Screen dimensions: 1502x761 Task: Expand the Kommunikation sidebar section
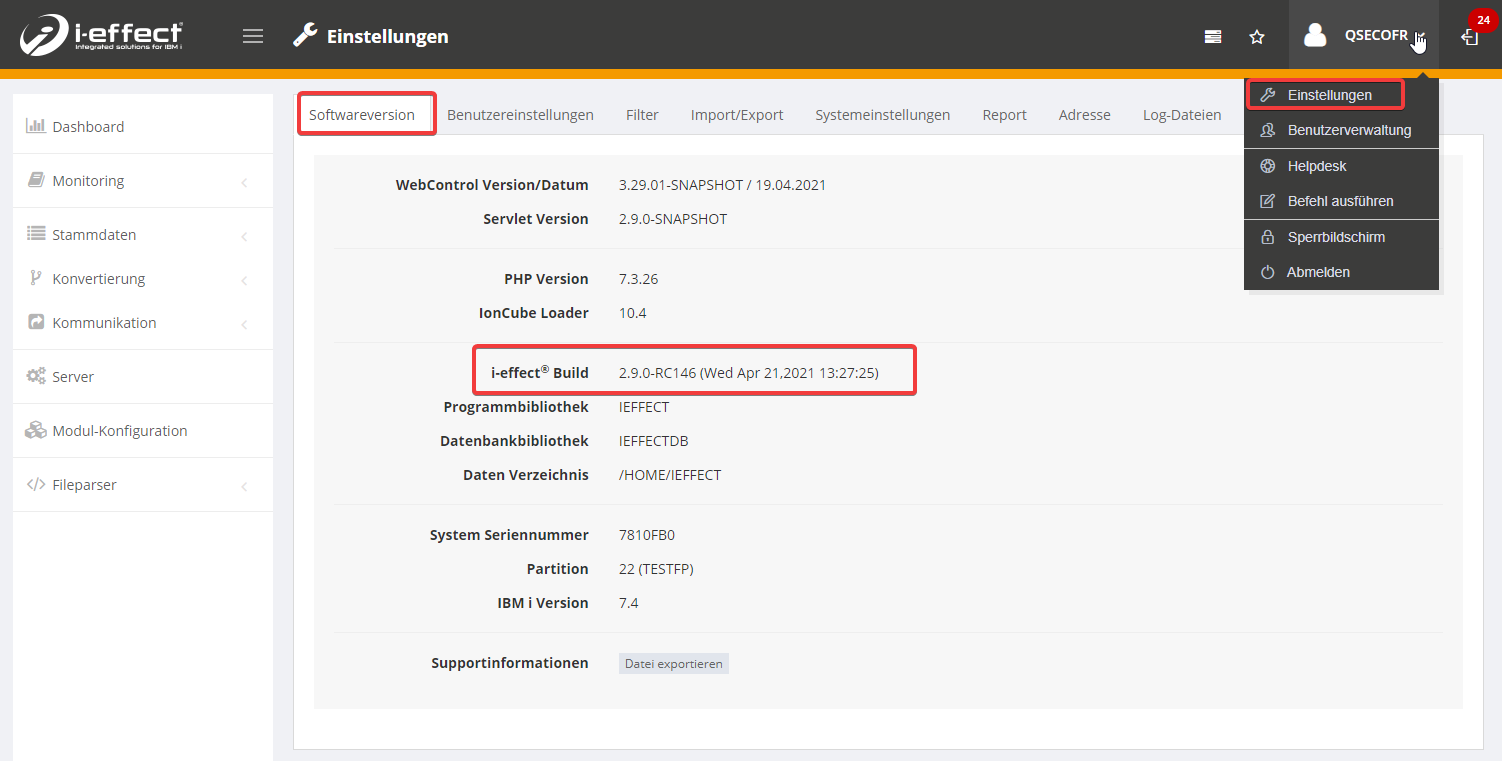(x=104, y=323)
